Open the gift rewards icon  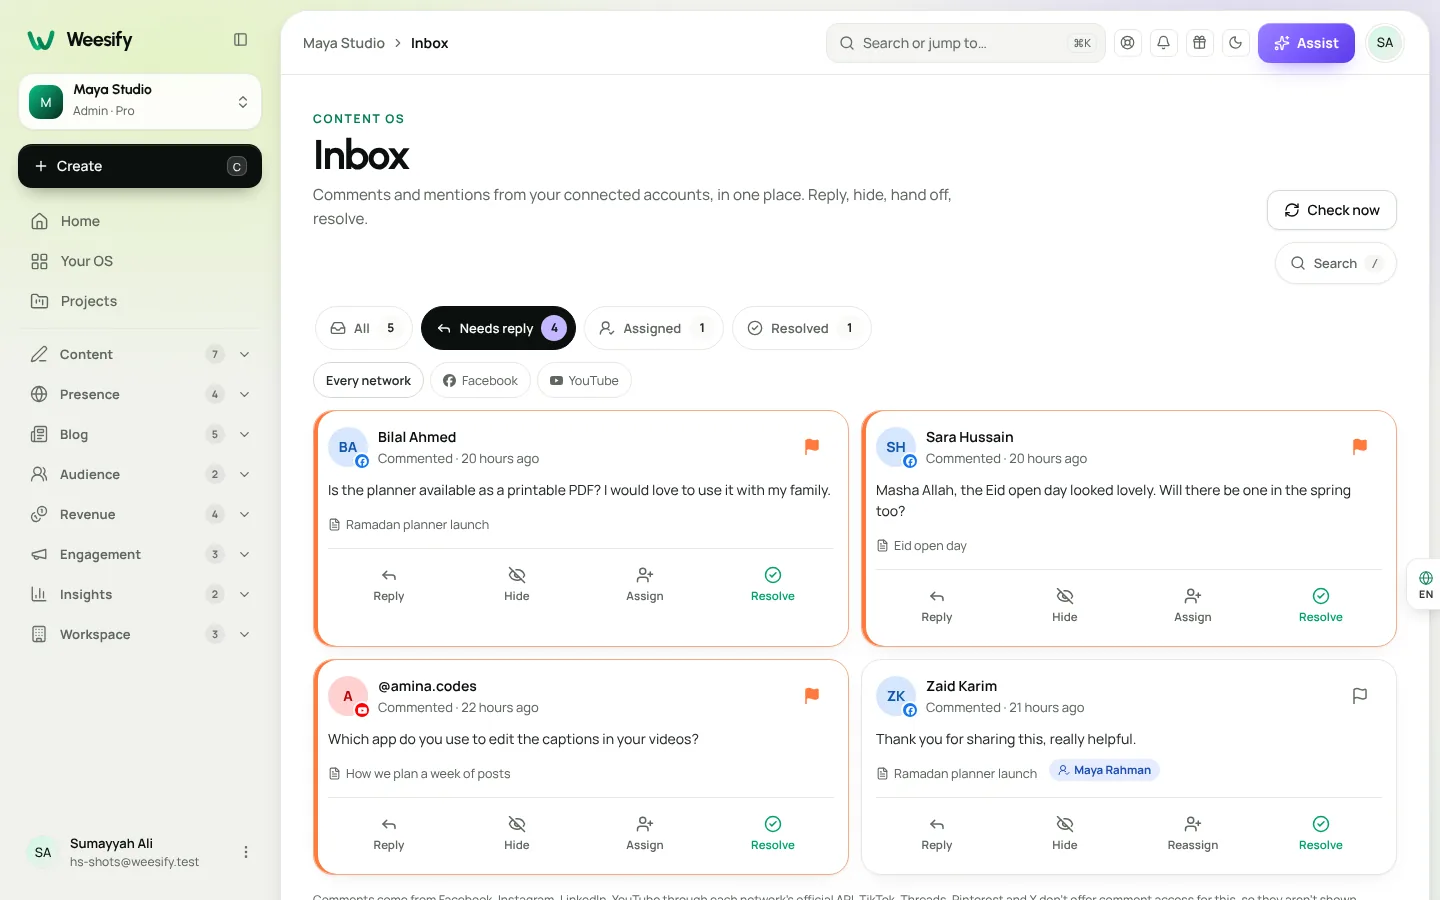[x=1200, y=43]
